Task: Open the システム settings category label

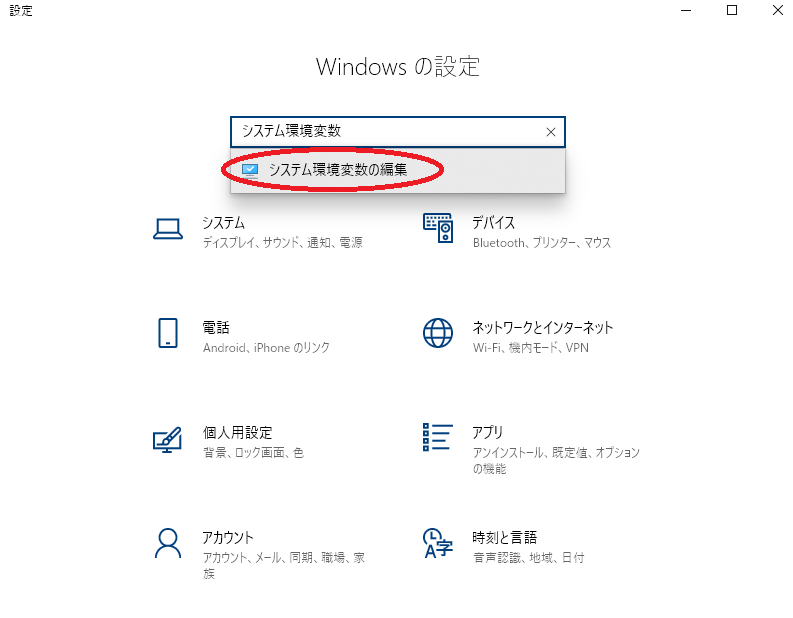Action: tap(224, 223)
